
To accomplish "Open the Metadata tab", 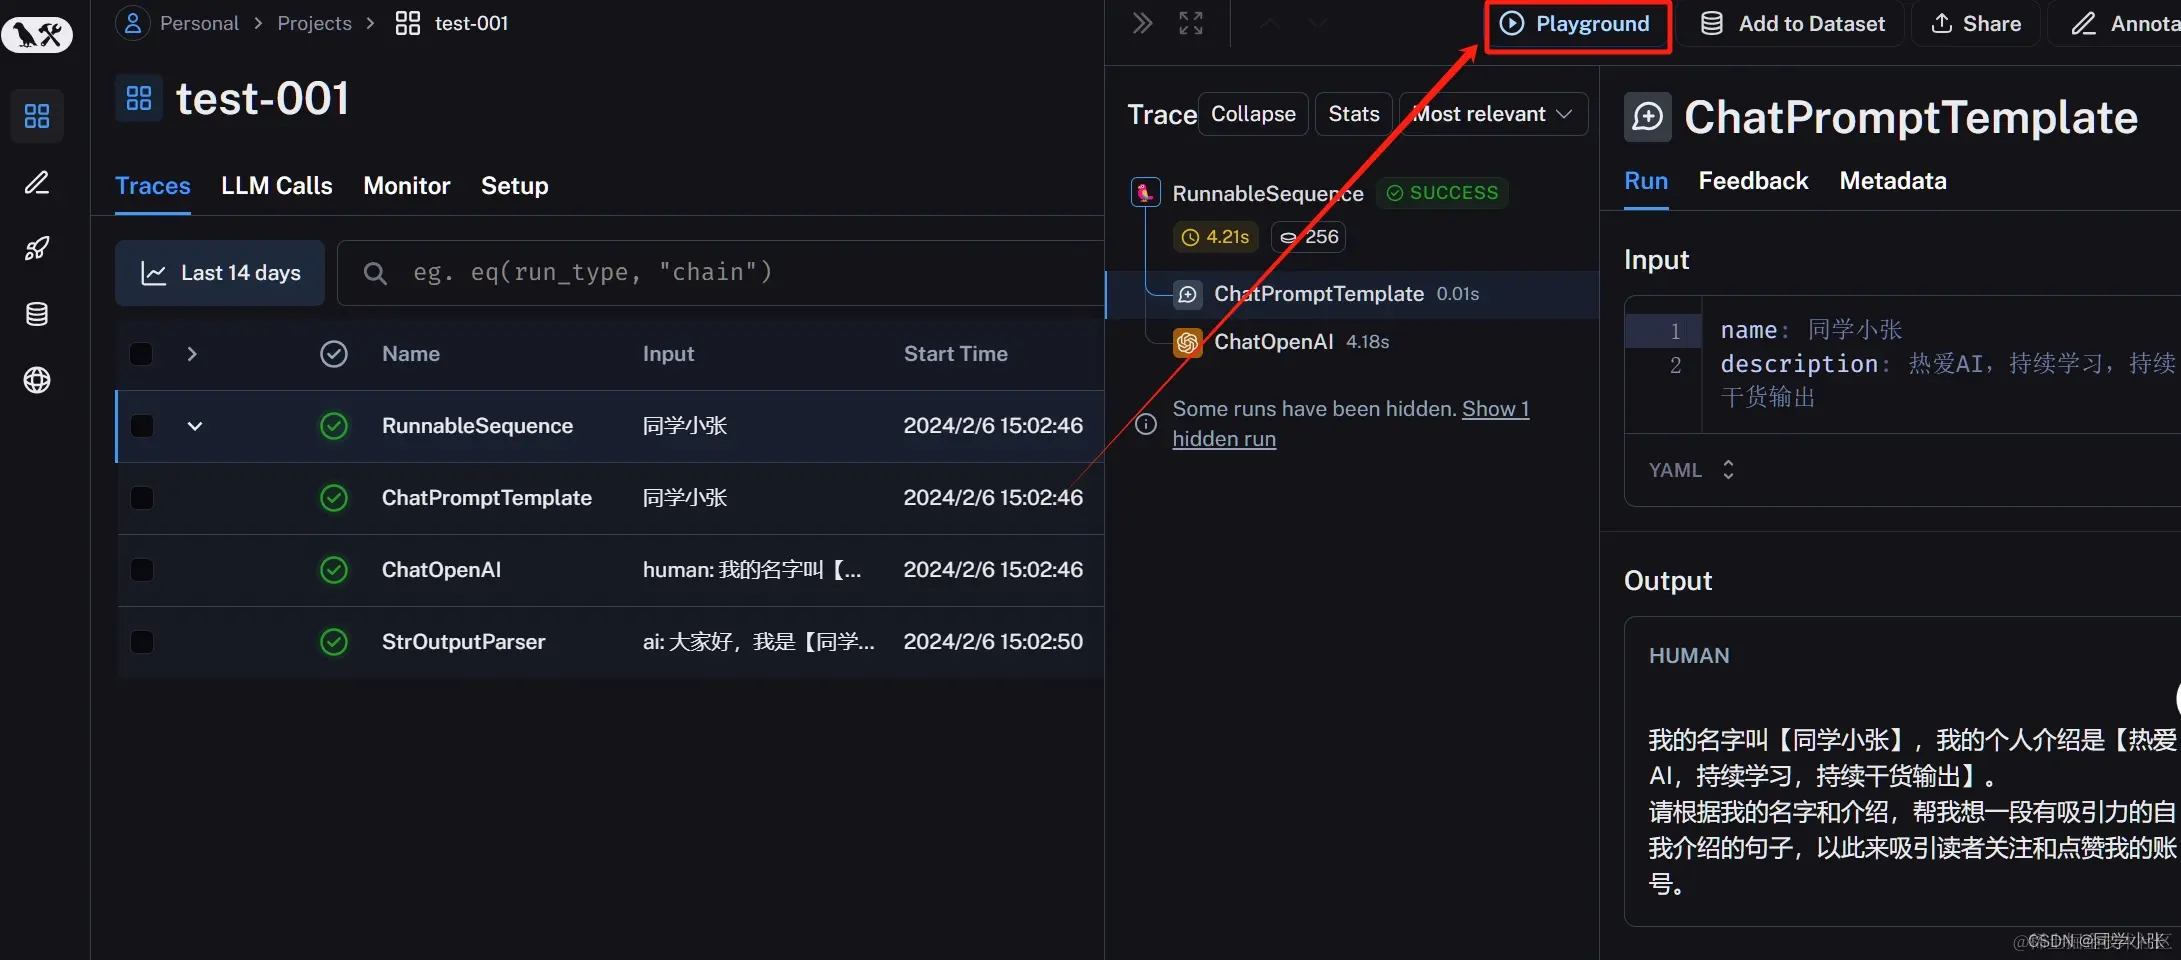I will 1893,181.
